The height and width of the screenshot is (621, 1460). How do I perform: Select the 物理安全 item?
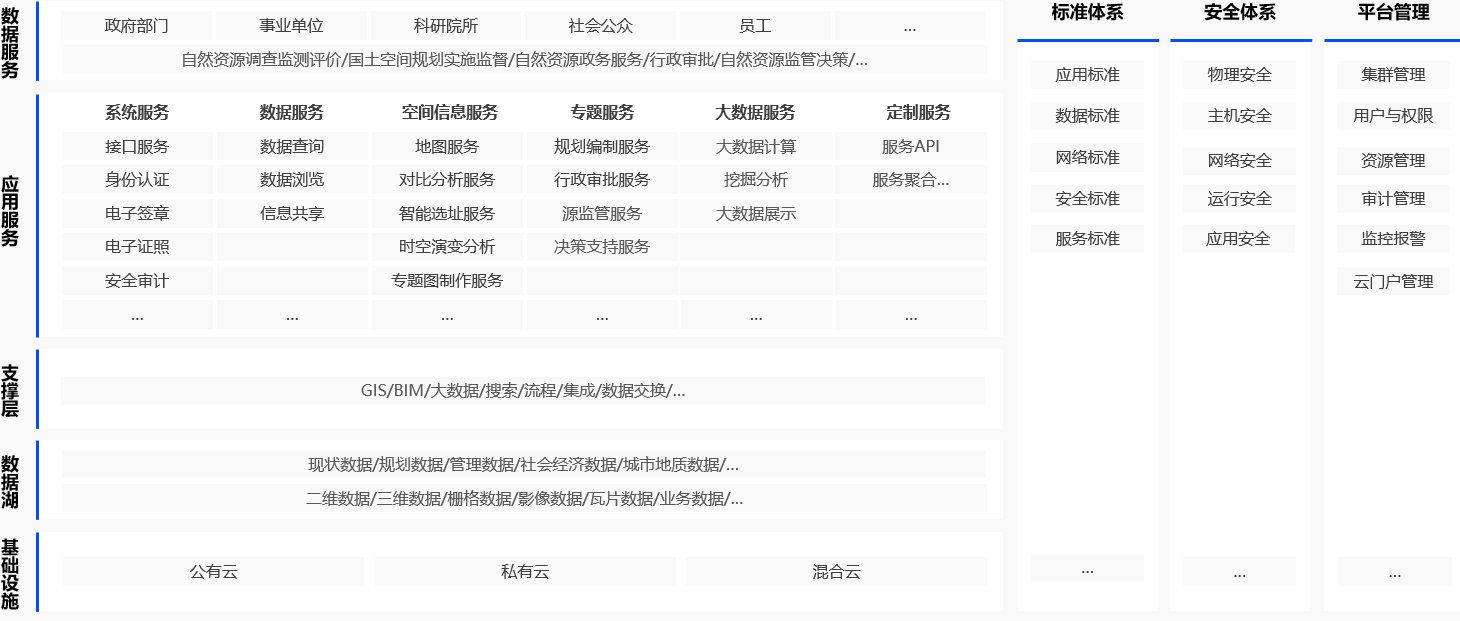point(1239,75)
